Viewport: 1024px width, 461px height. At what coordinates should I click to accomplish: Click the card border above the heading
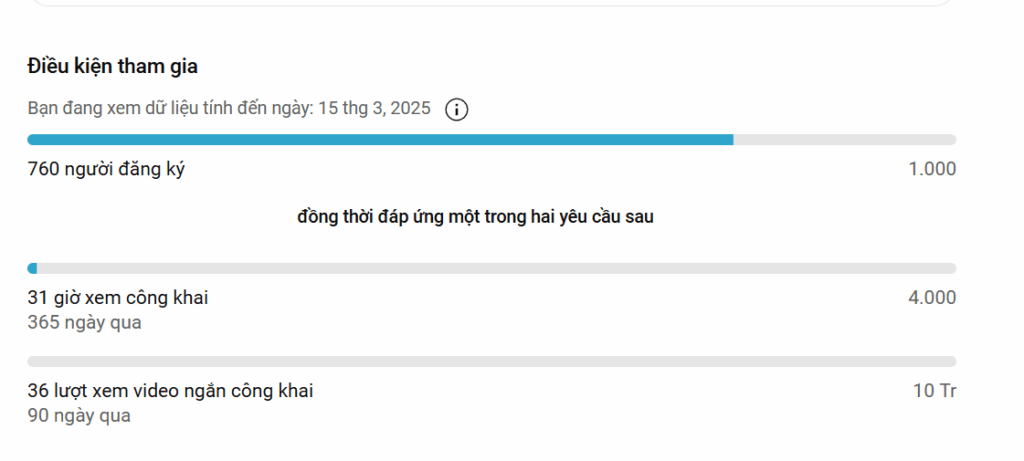[492, 3]
